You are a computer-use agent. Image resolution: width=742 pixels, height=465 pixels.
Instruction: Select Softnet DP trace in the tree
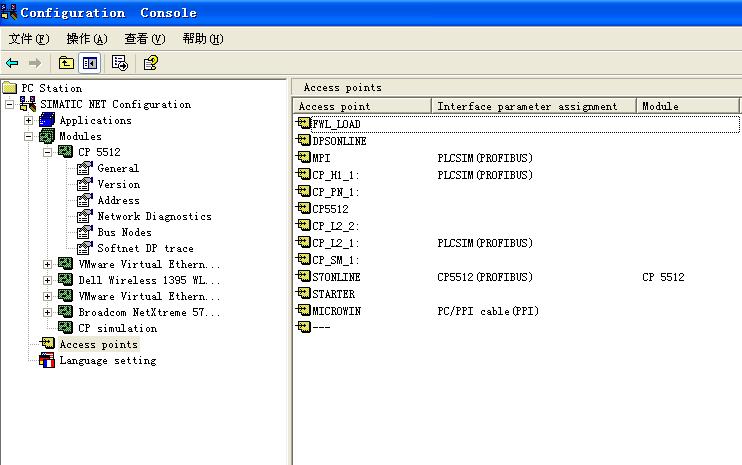pos(145,248)
